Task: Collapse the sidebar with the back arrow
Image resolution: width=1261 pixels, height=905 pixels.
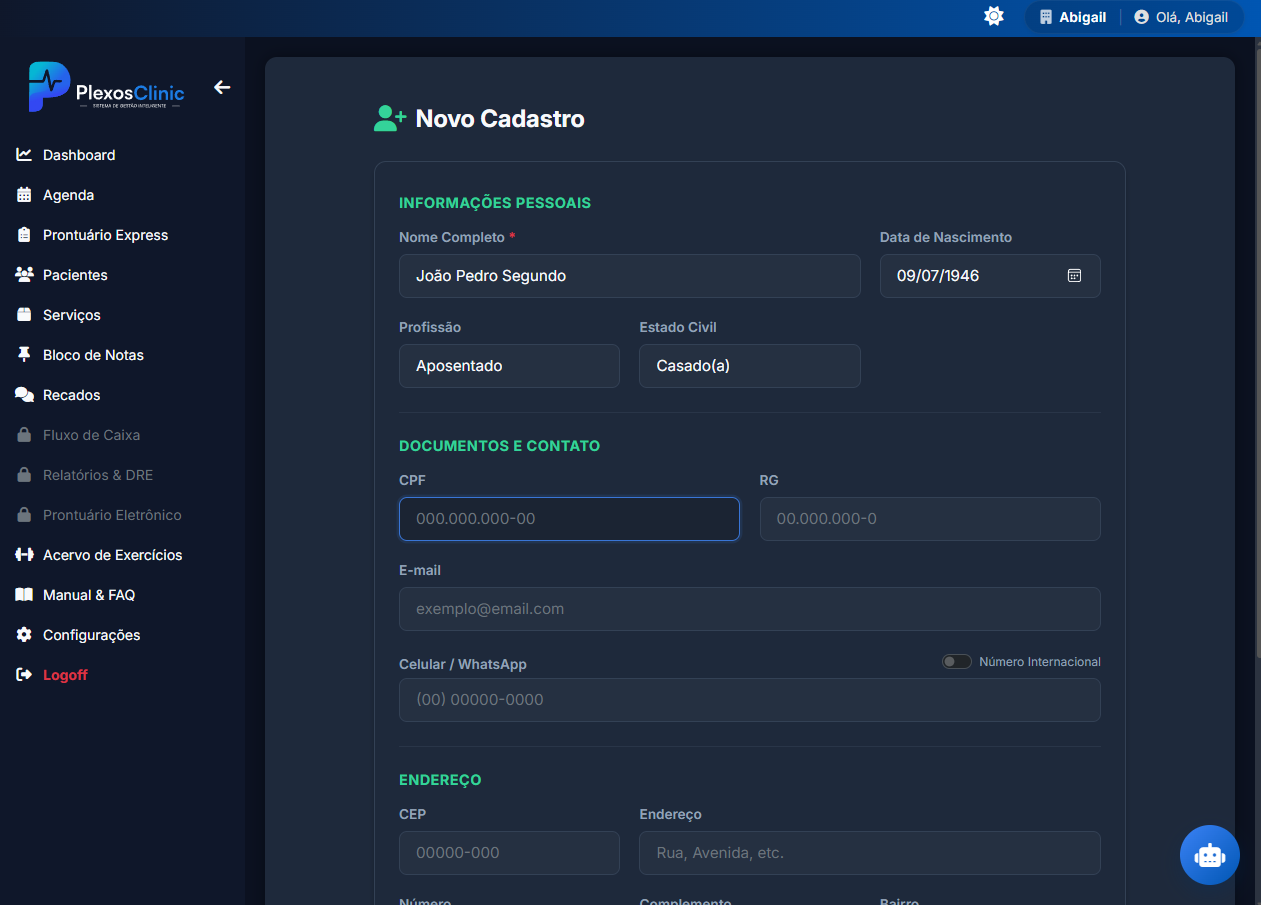Action: [x=222, y=88]
